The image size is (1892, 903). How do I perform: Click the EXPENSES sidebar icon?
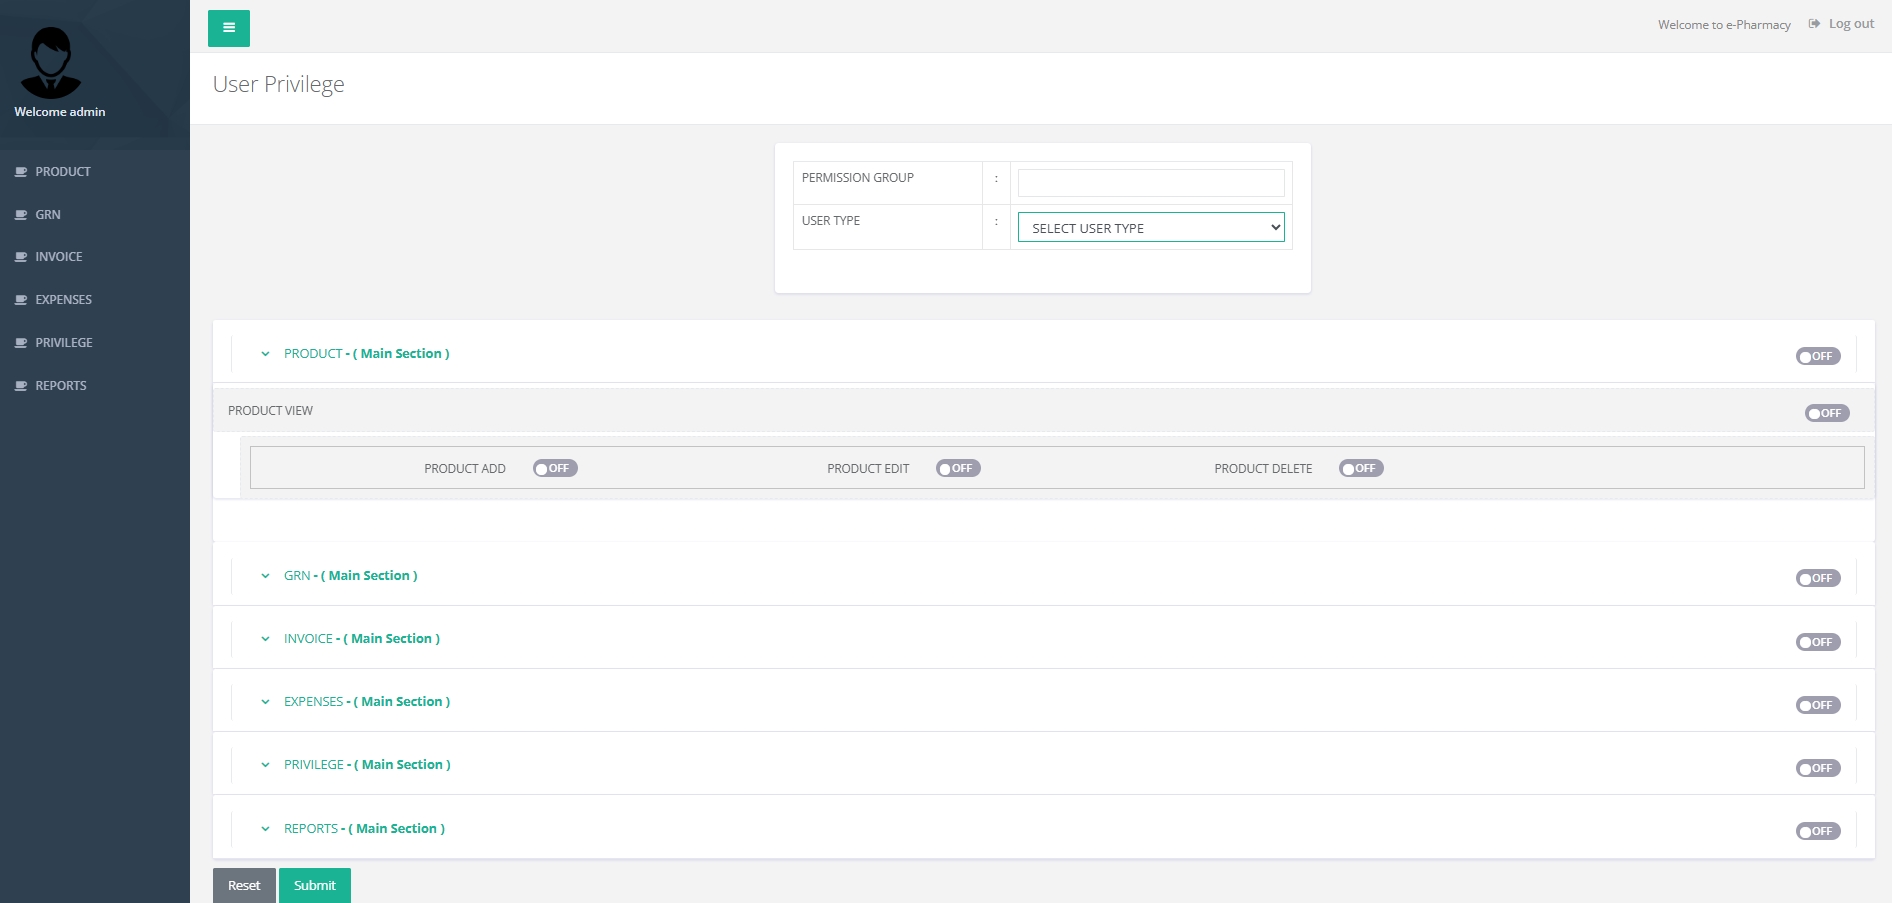pos(21,299)
